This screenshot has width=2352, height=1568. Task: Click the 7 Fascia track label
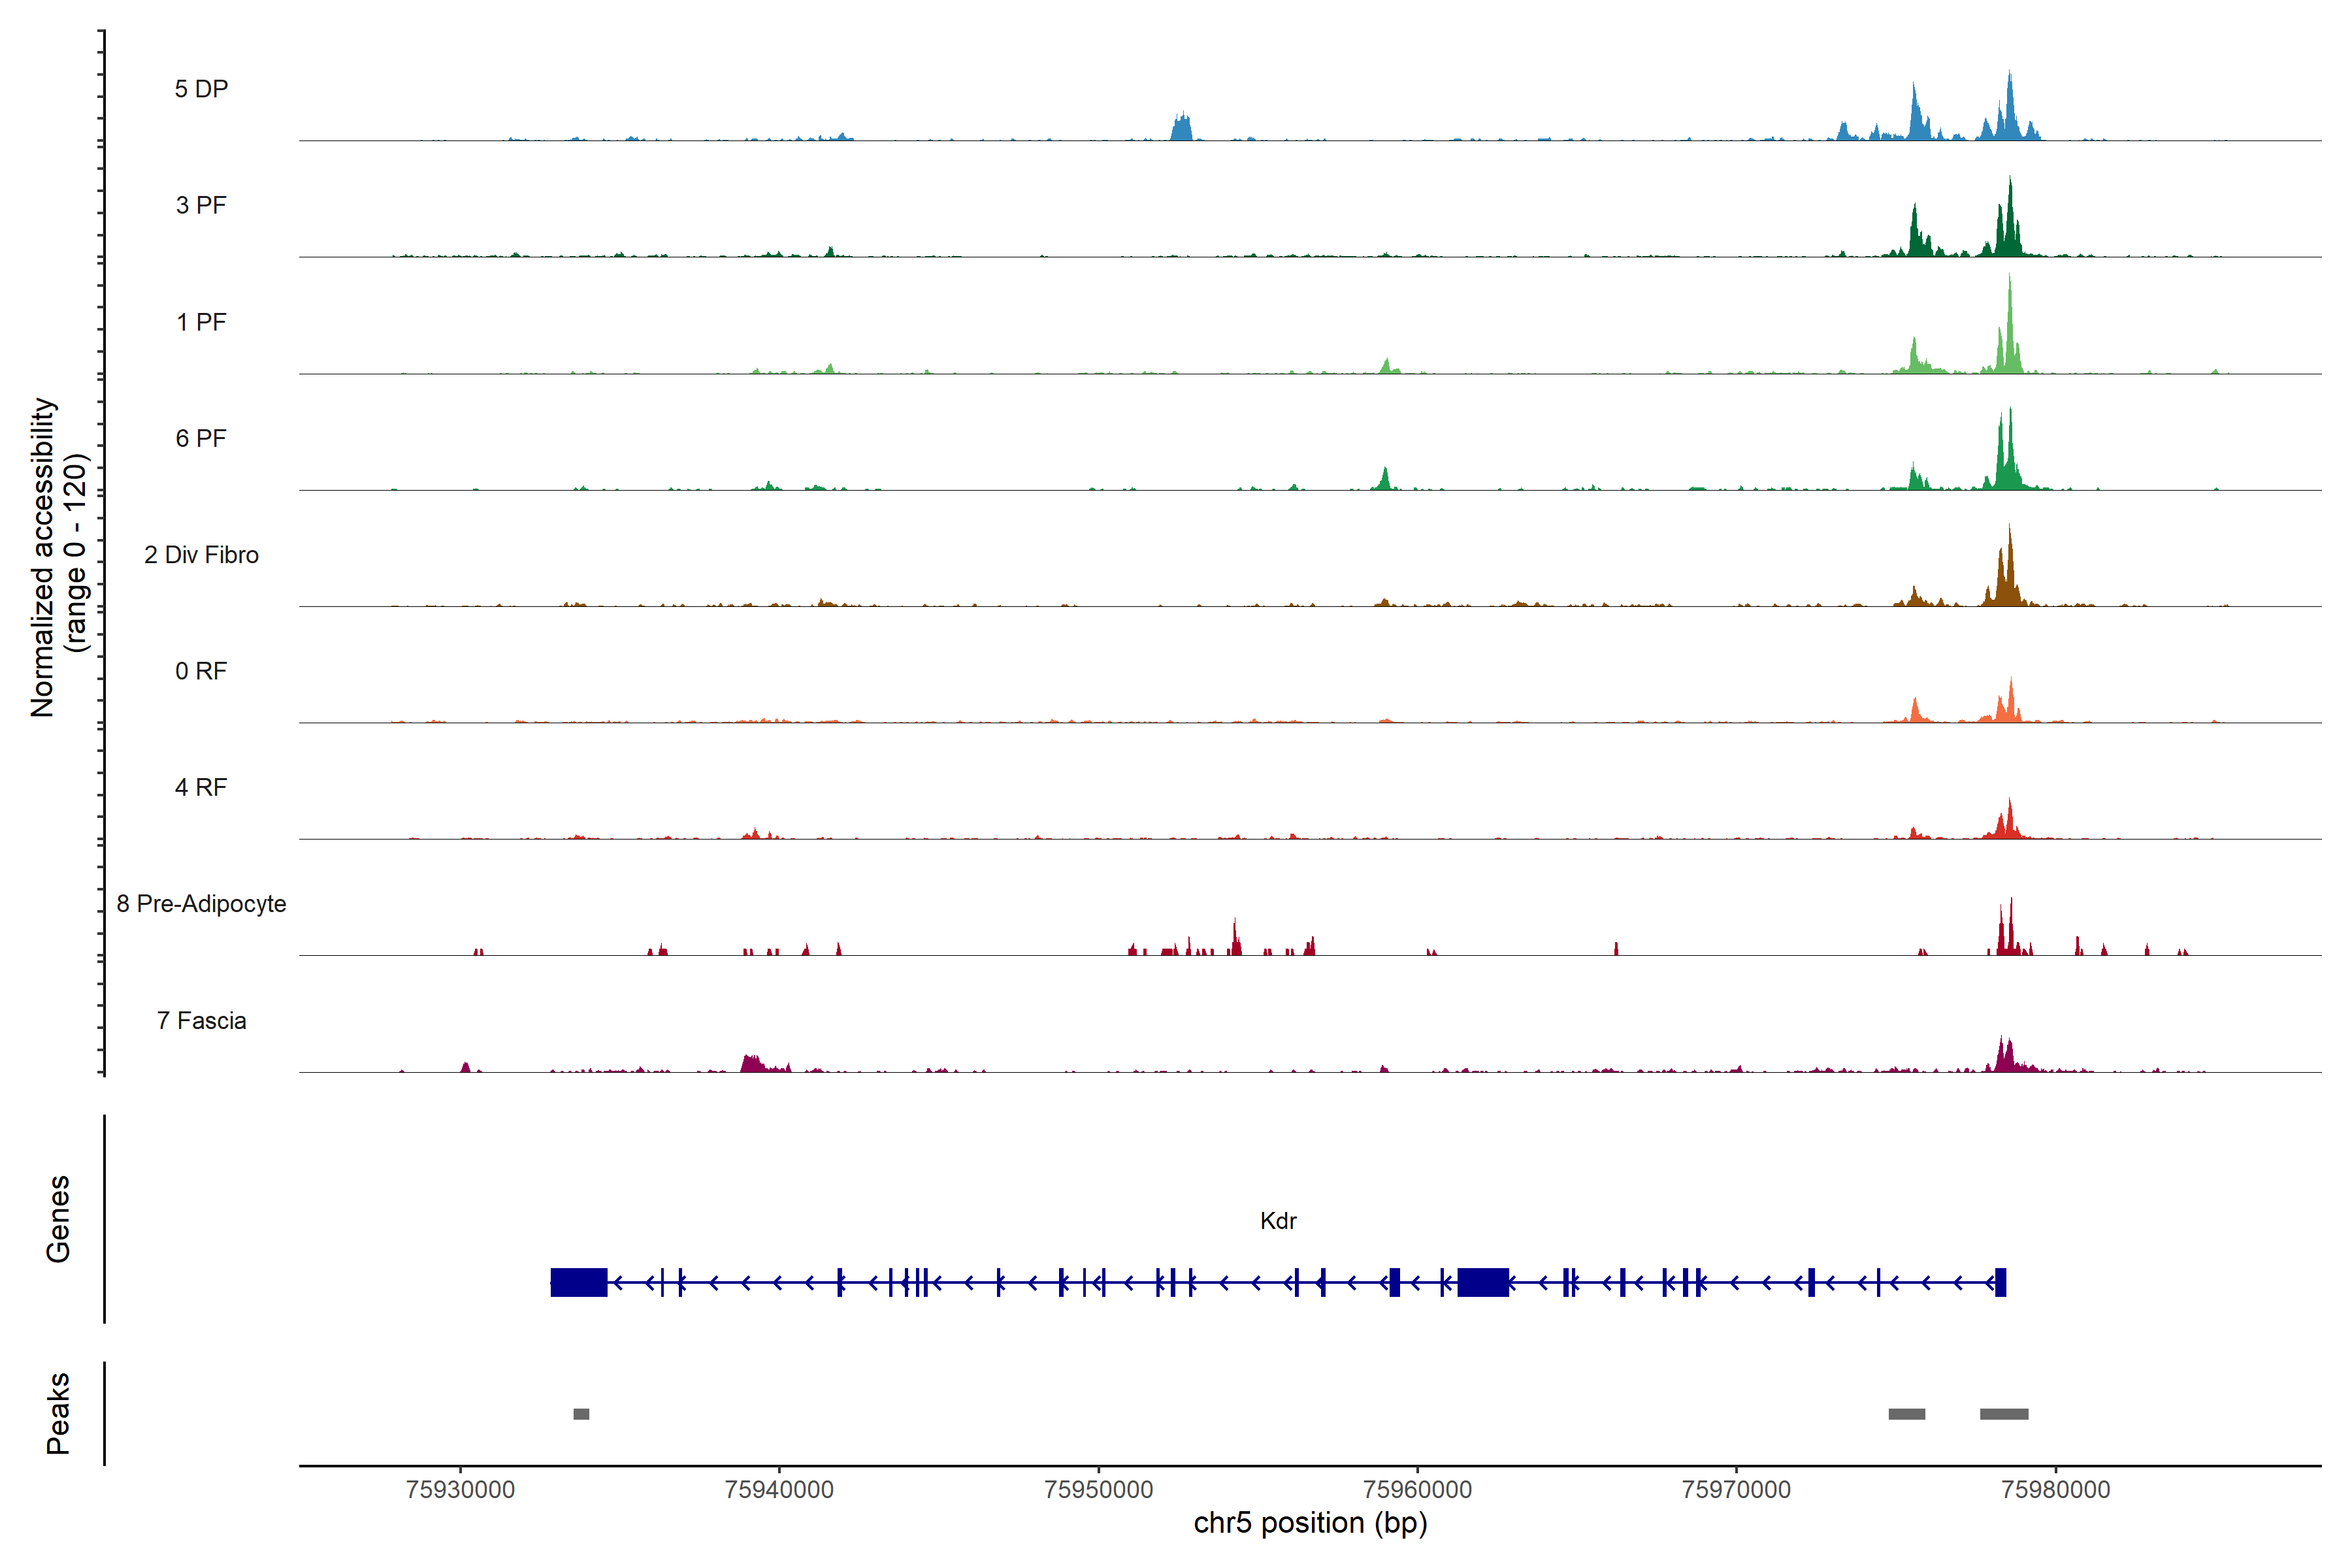[201, 1020]
